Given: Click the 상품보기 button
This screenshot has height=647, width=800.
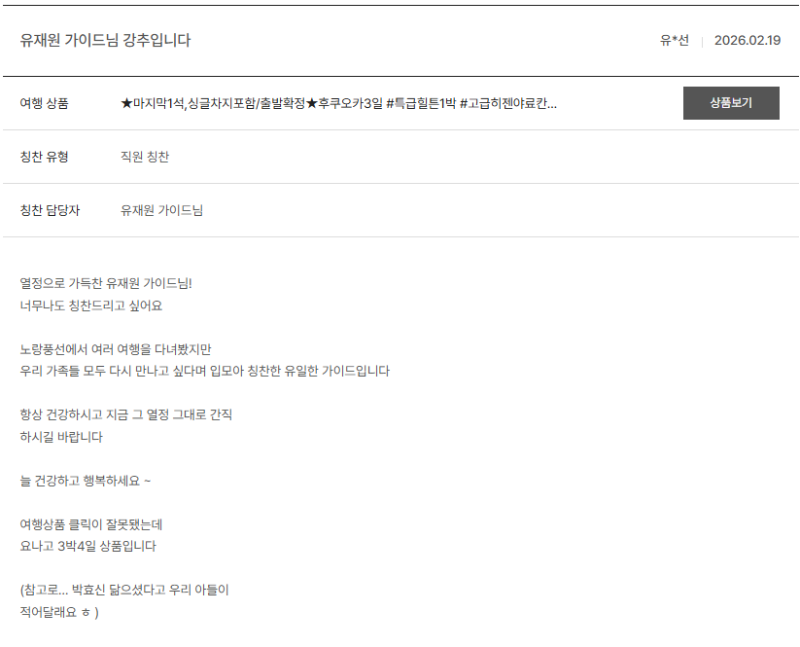Looking at the screenshot, I should (x=730, y=103).
